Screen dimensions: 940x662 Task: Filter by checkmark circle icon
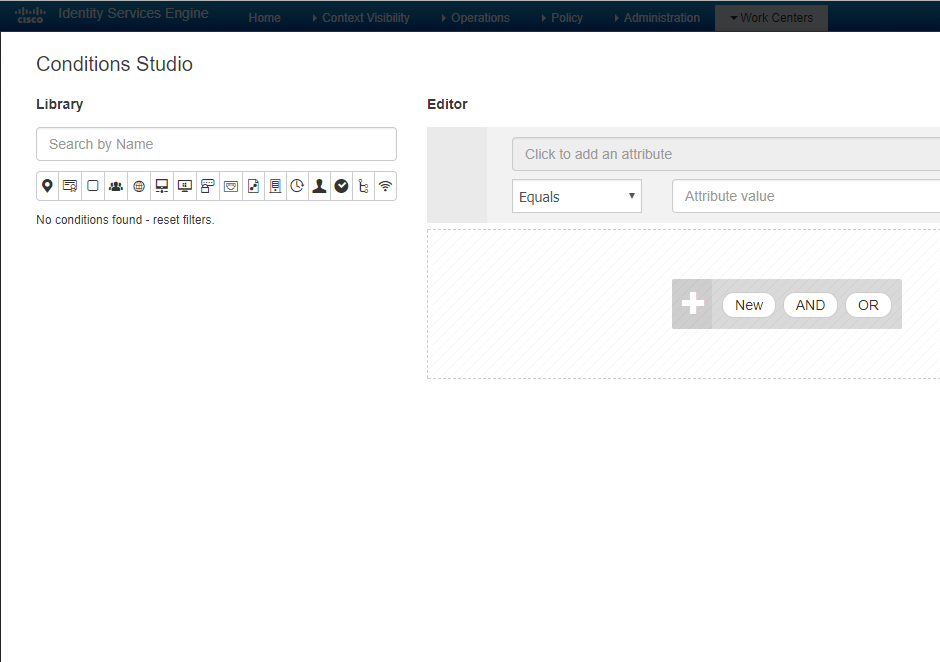coord(341,186)
